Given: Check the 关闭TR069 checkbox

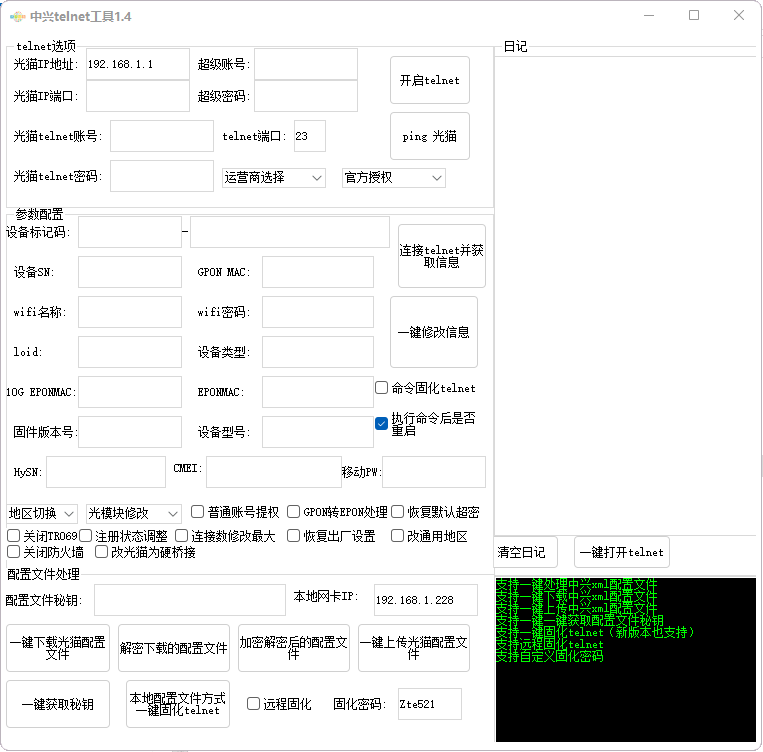Looking at the screenshot, I should 14,536.
